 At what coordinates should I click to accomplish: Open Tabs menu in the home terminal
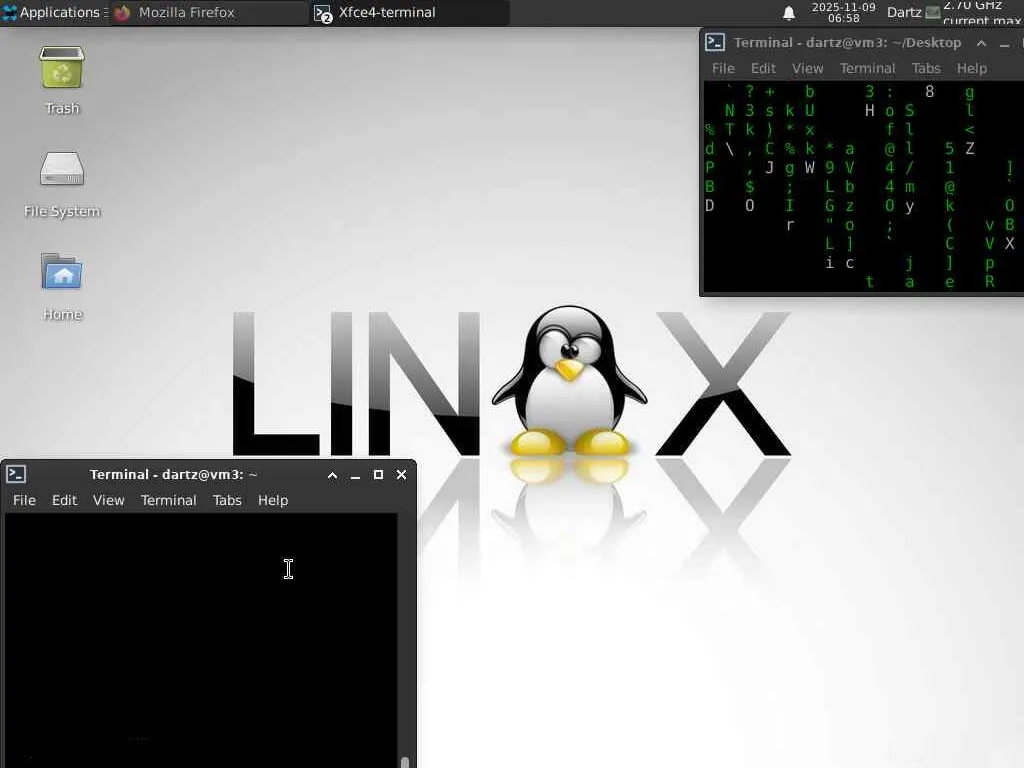tap(227, 500)
